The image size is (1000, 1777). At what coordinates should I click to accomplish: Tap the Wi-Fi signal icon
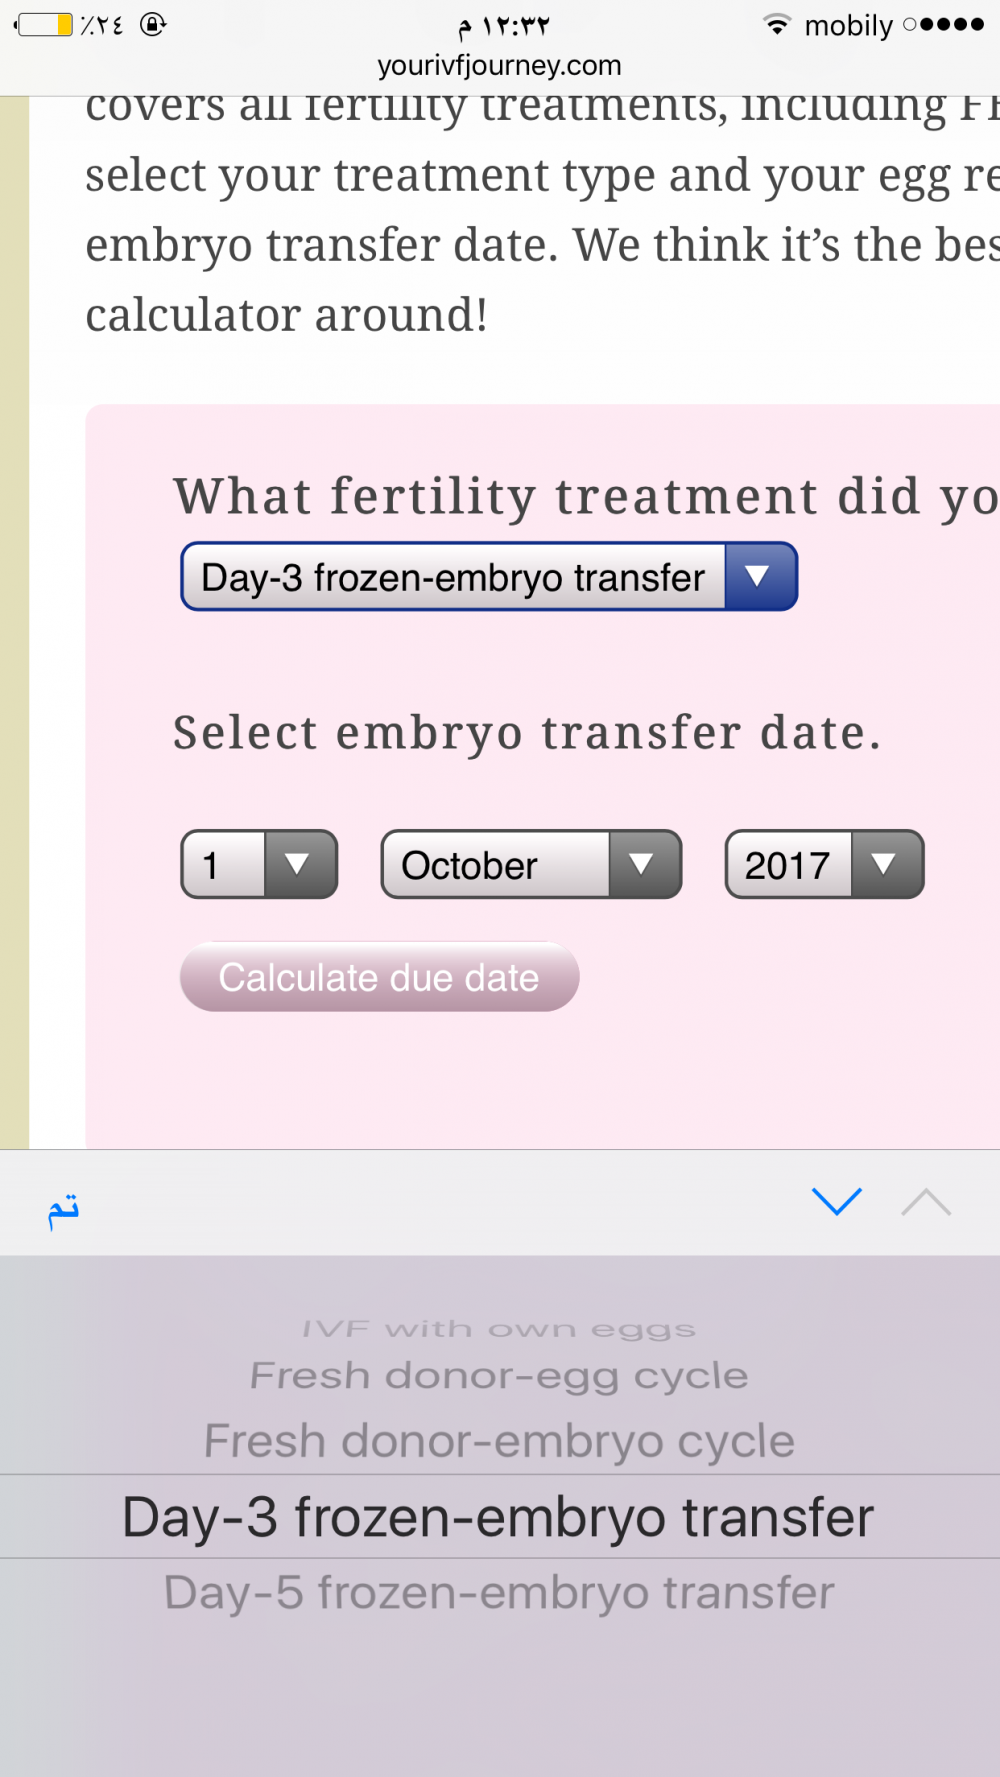[777, 24]
